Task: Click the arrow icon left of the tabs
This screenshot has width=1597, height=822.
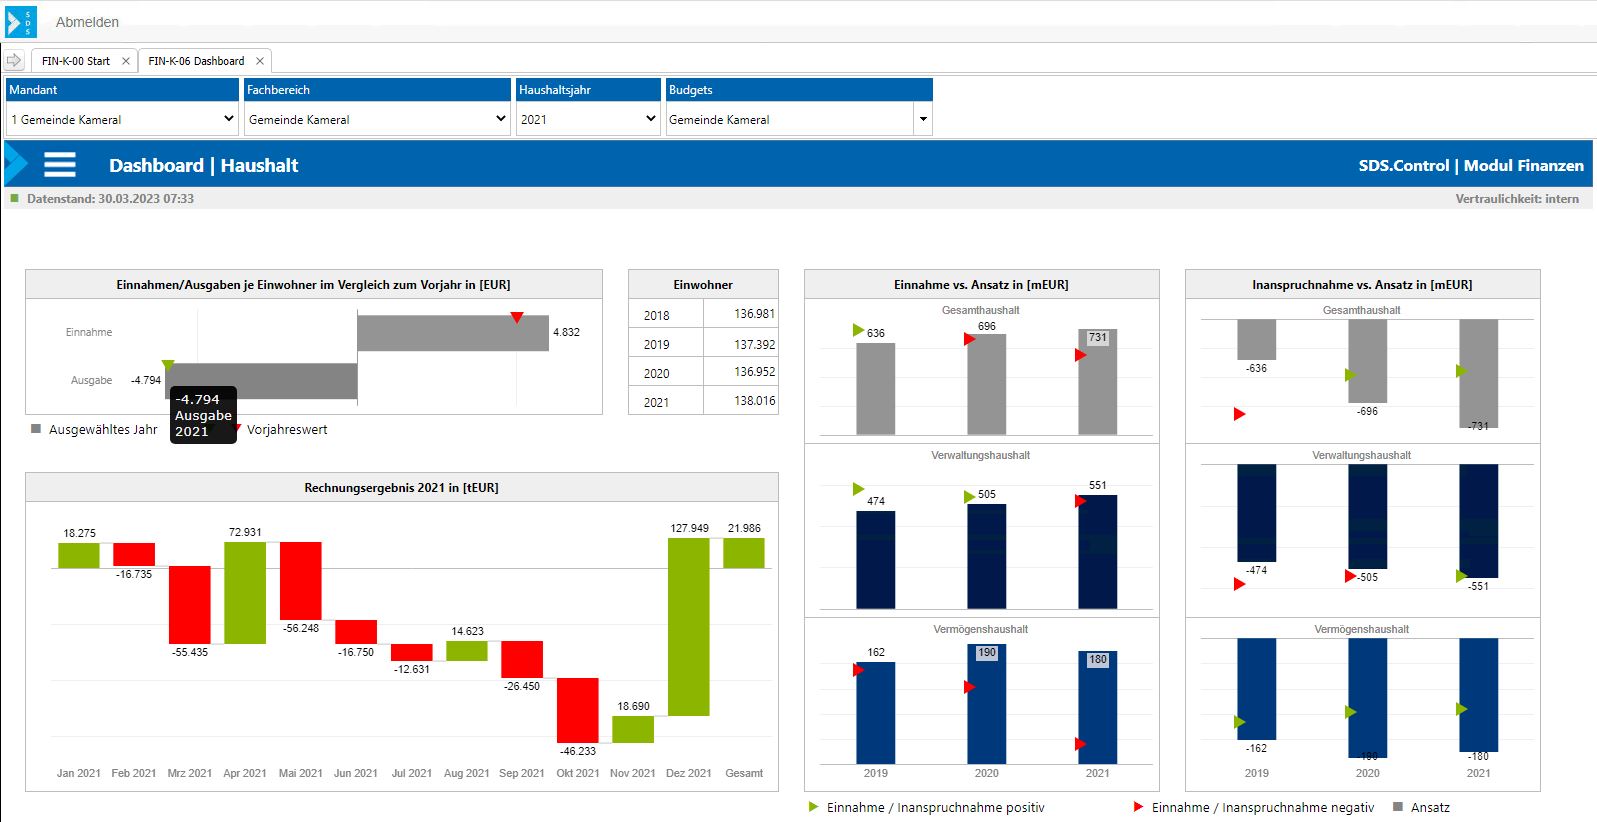Action: 14,61
